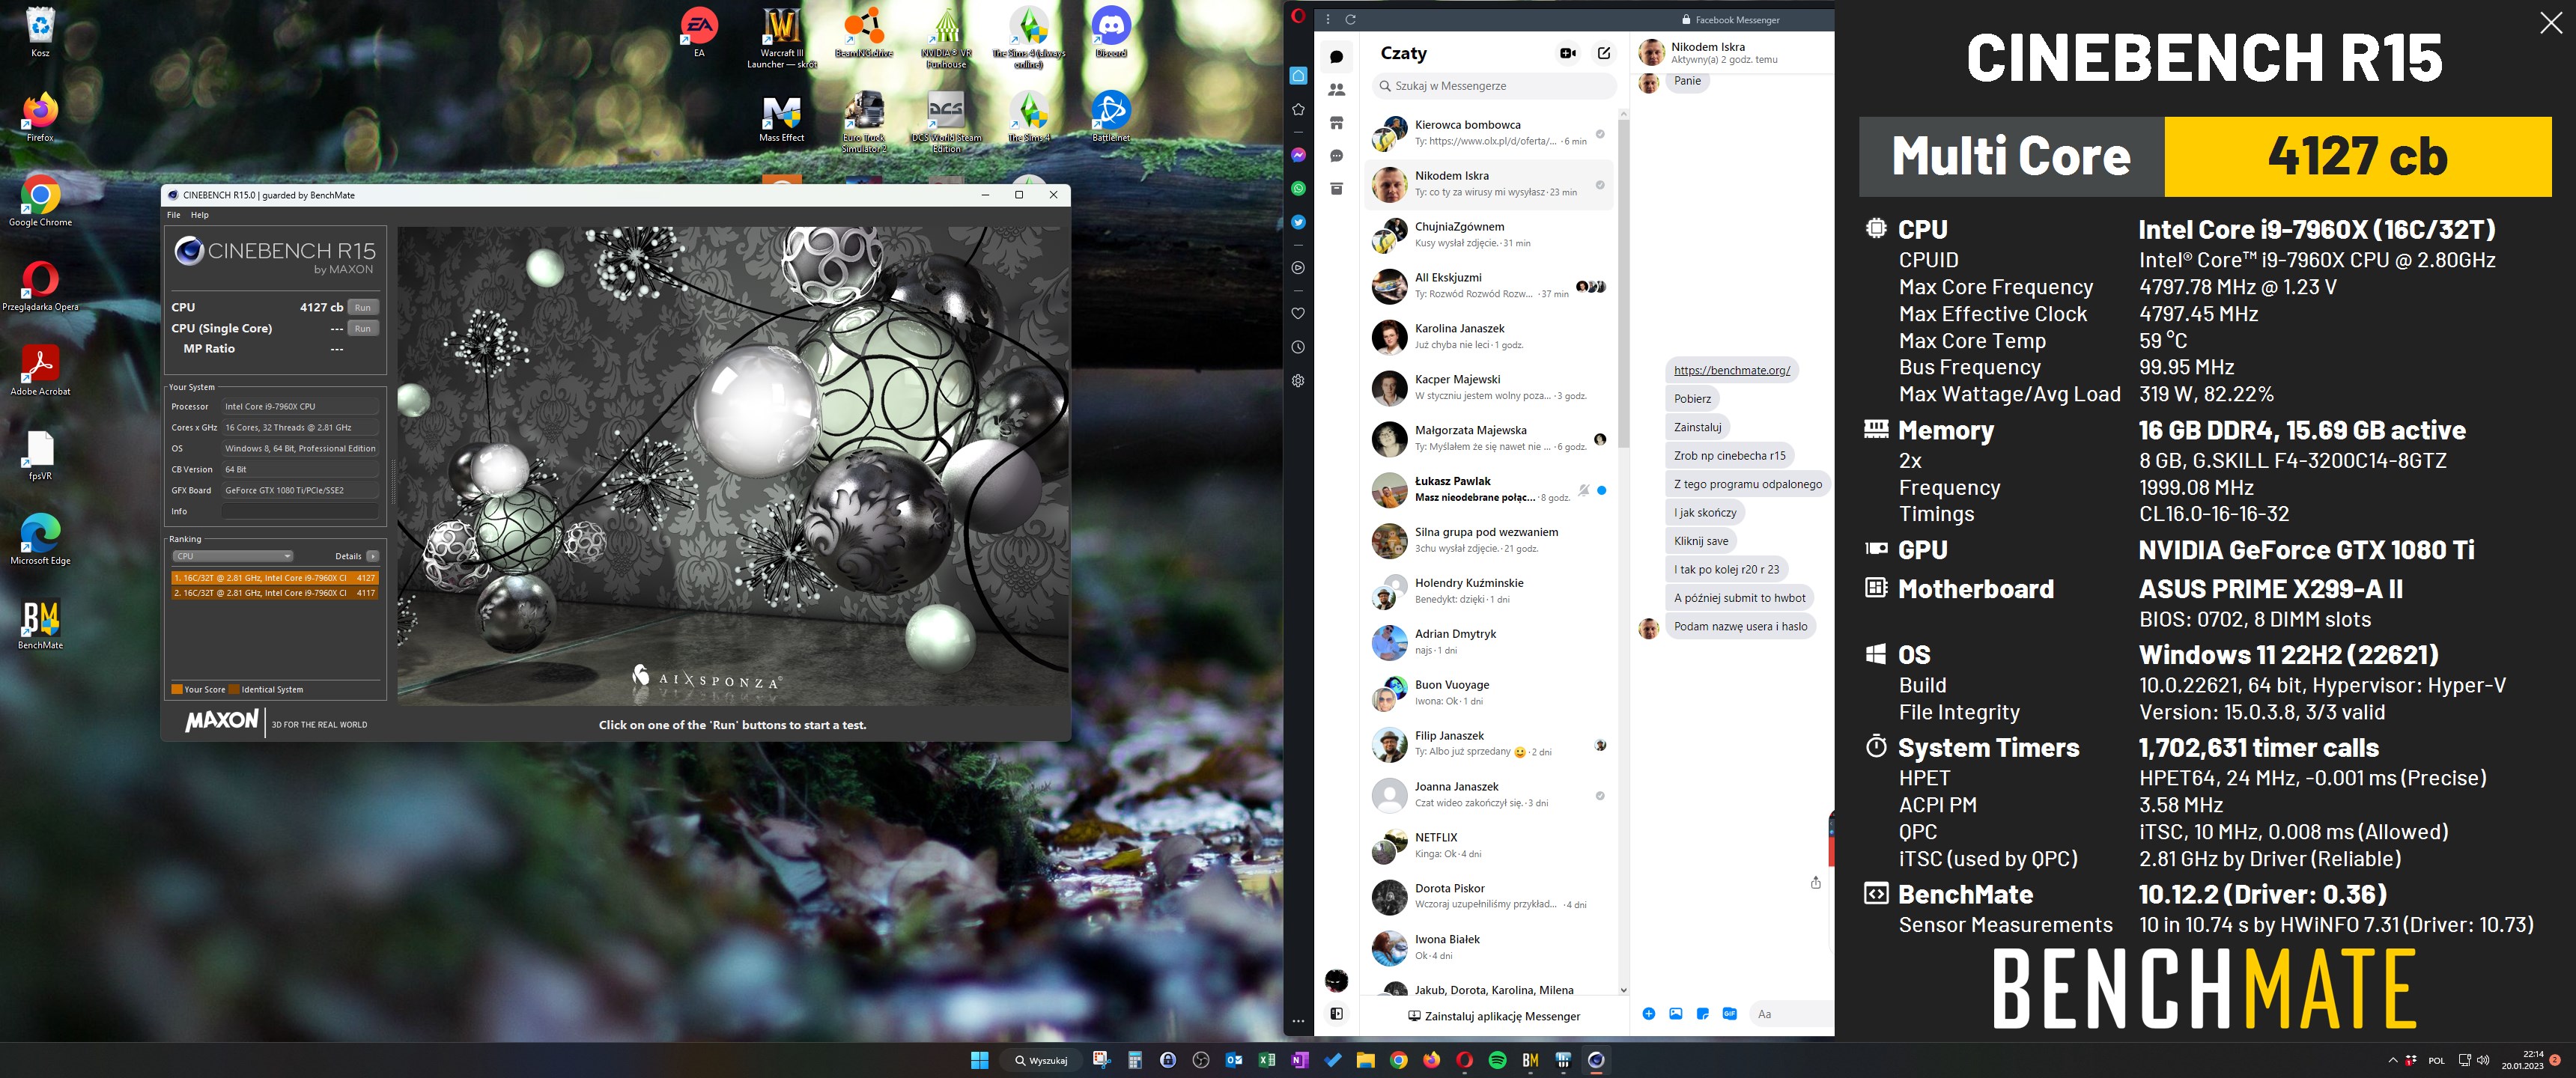Open ChujniaZgównem conversation
This screenshot has height=1078, width=2576.
1488,235
